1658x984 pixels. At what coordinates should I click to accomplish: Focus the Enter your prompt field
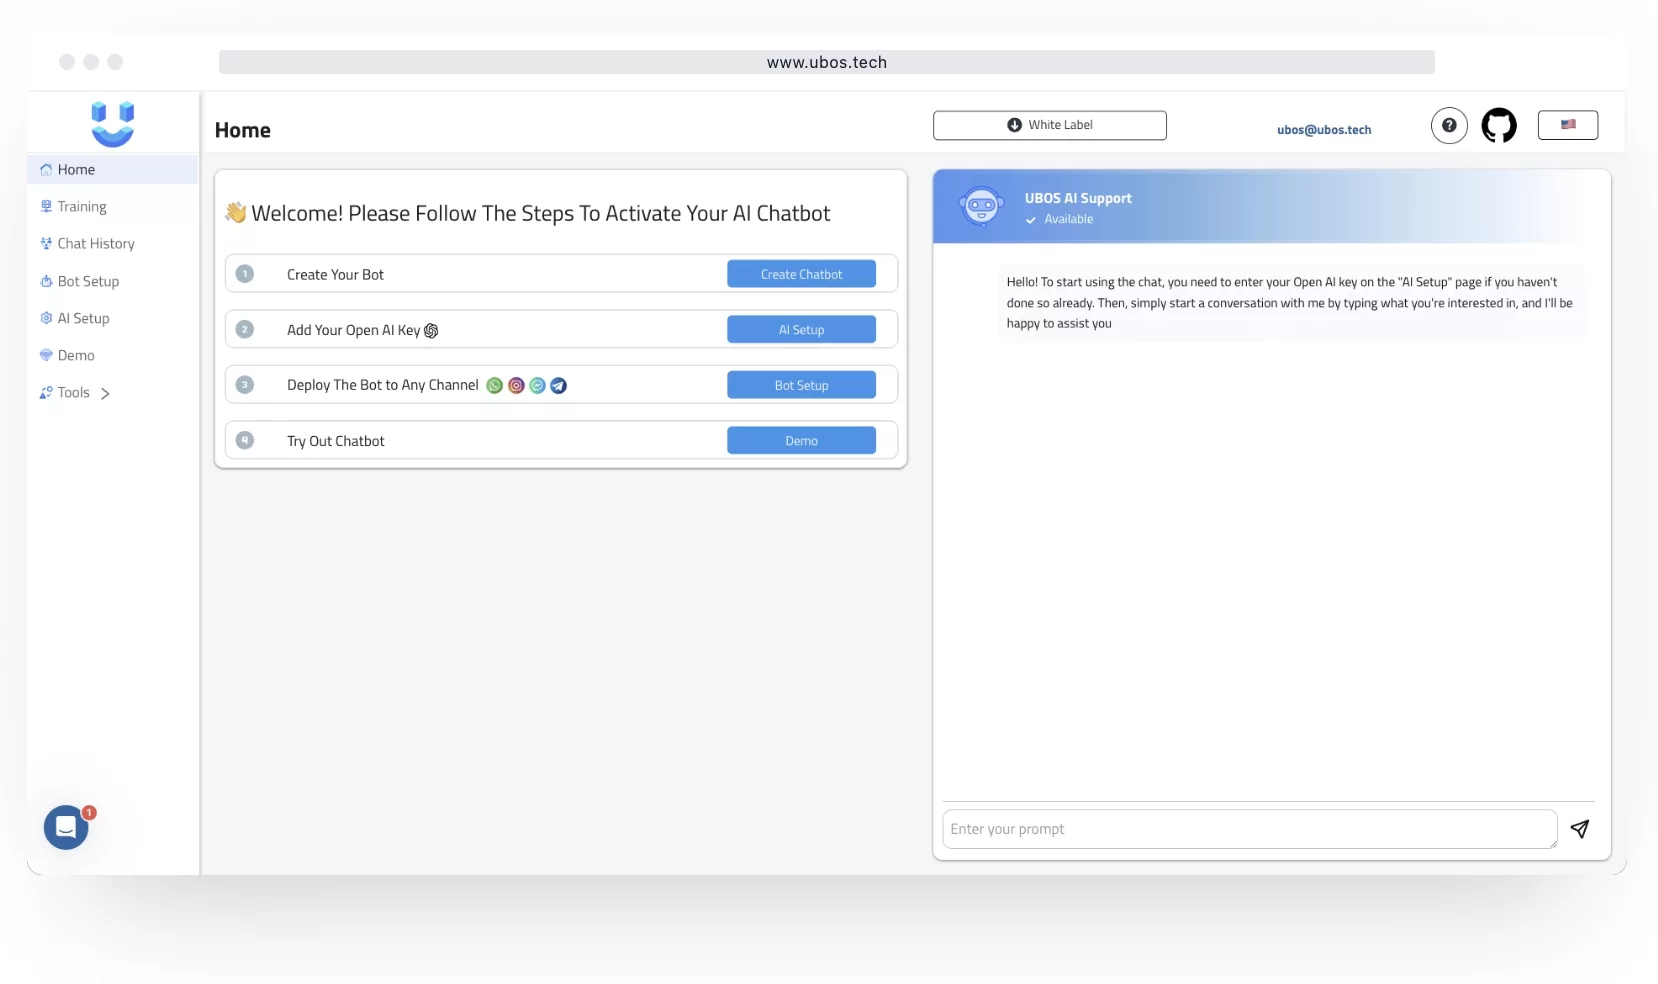[1250, 829]
